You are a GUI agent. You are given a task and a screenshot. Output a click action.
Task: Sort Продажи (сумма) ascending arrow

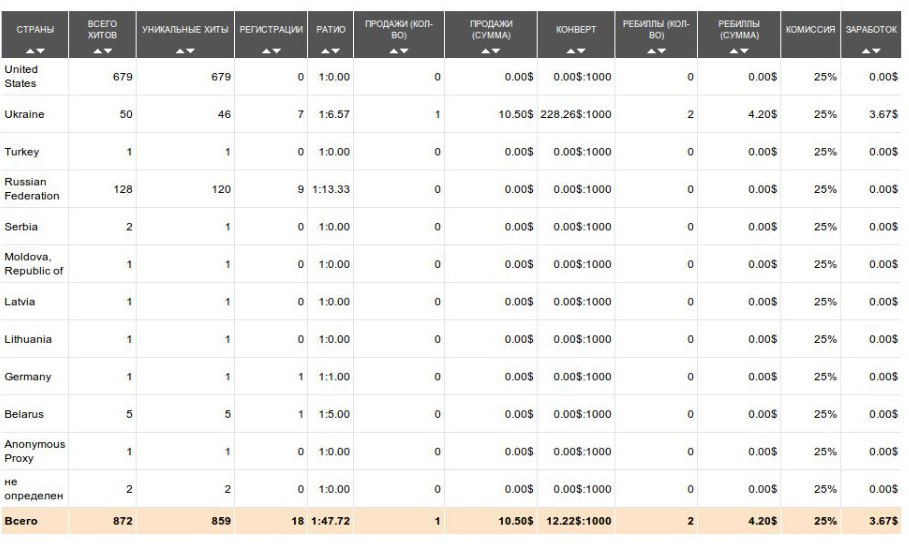486,50
